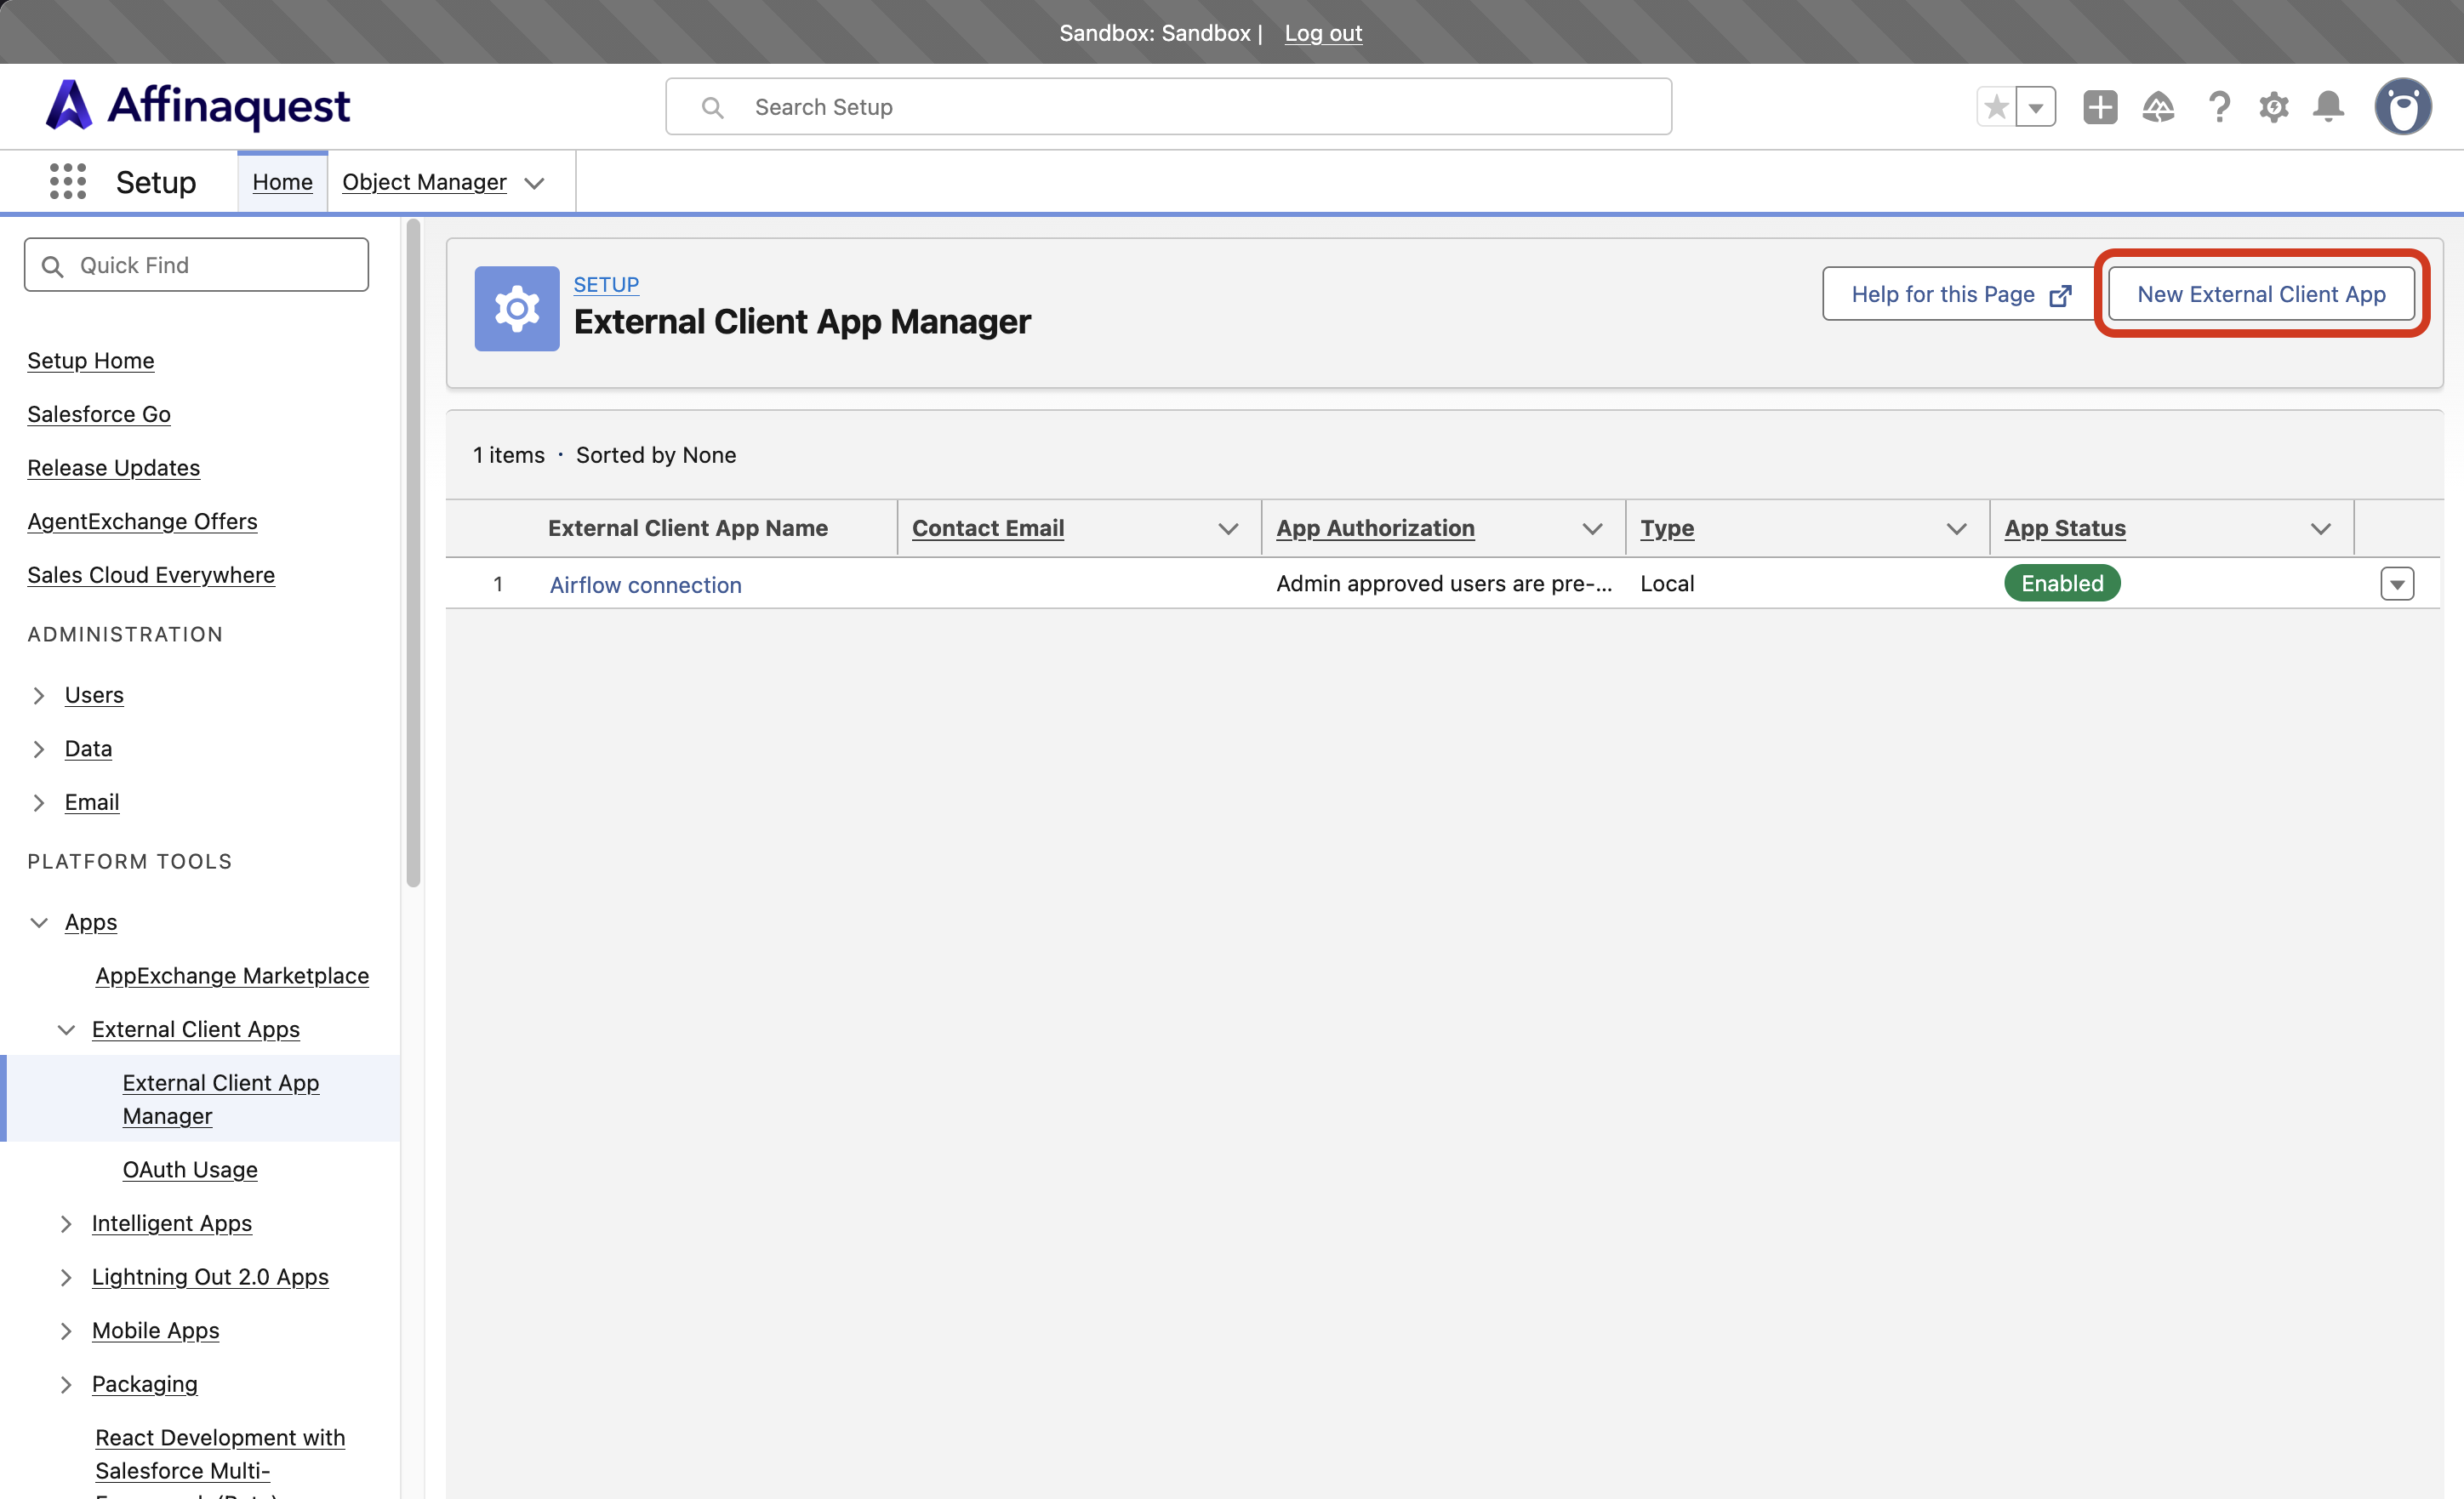Open the setup gear menu icon
The height and width of the screenshot is (1499, 2464).
[x=2274, y=107]
